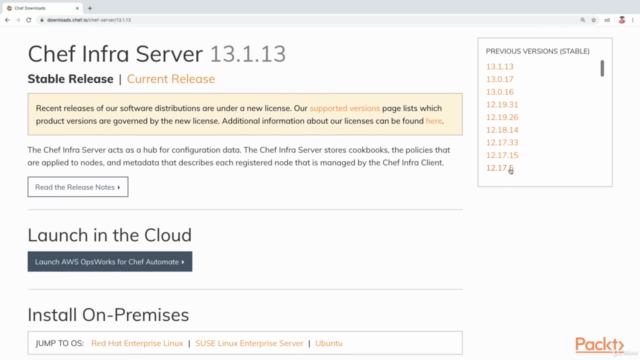The width and height of the screenshot is (640, 360).
Task: Open the supported versions link
Action: pyautogui.click(x=344, y=108)
